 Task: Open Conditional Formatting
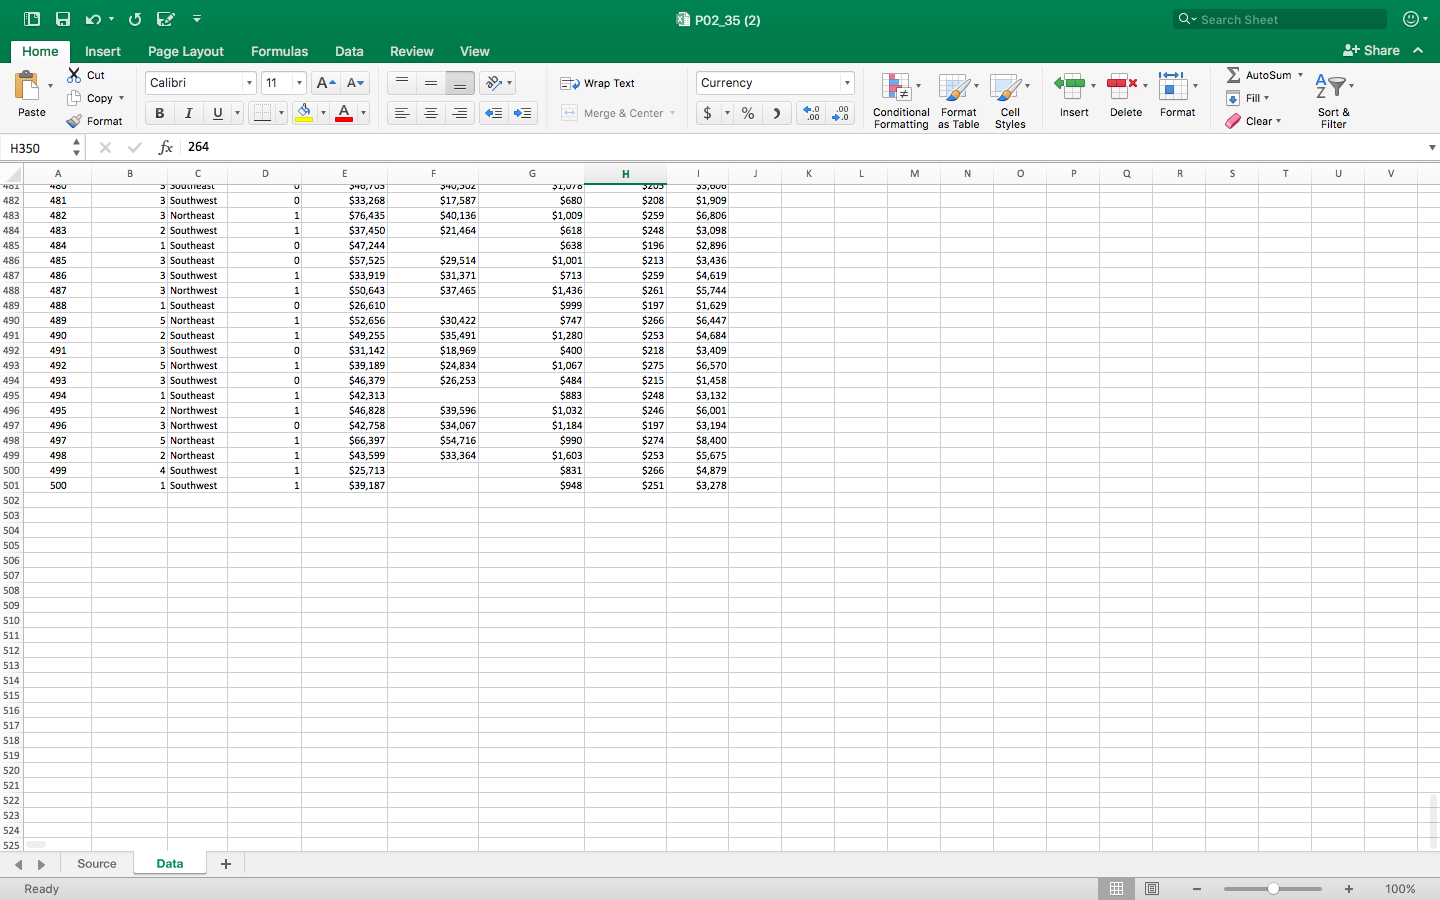(900, 101)
